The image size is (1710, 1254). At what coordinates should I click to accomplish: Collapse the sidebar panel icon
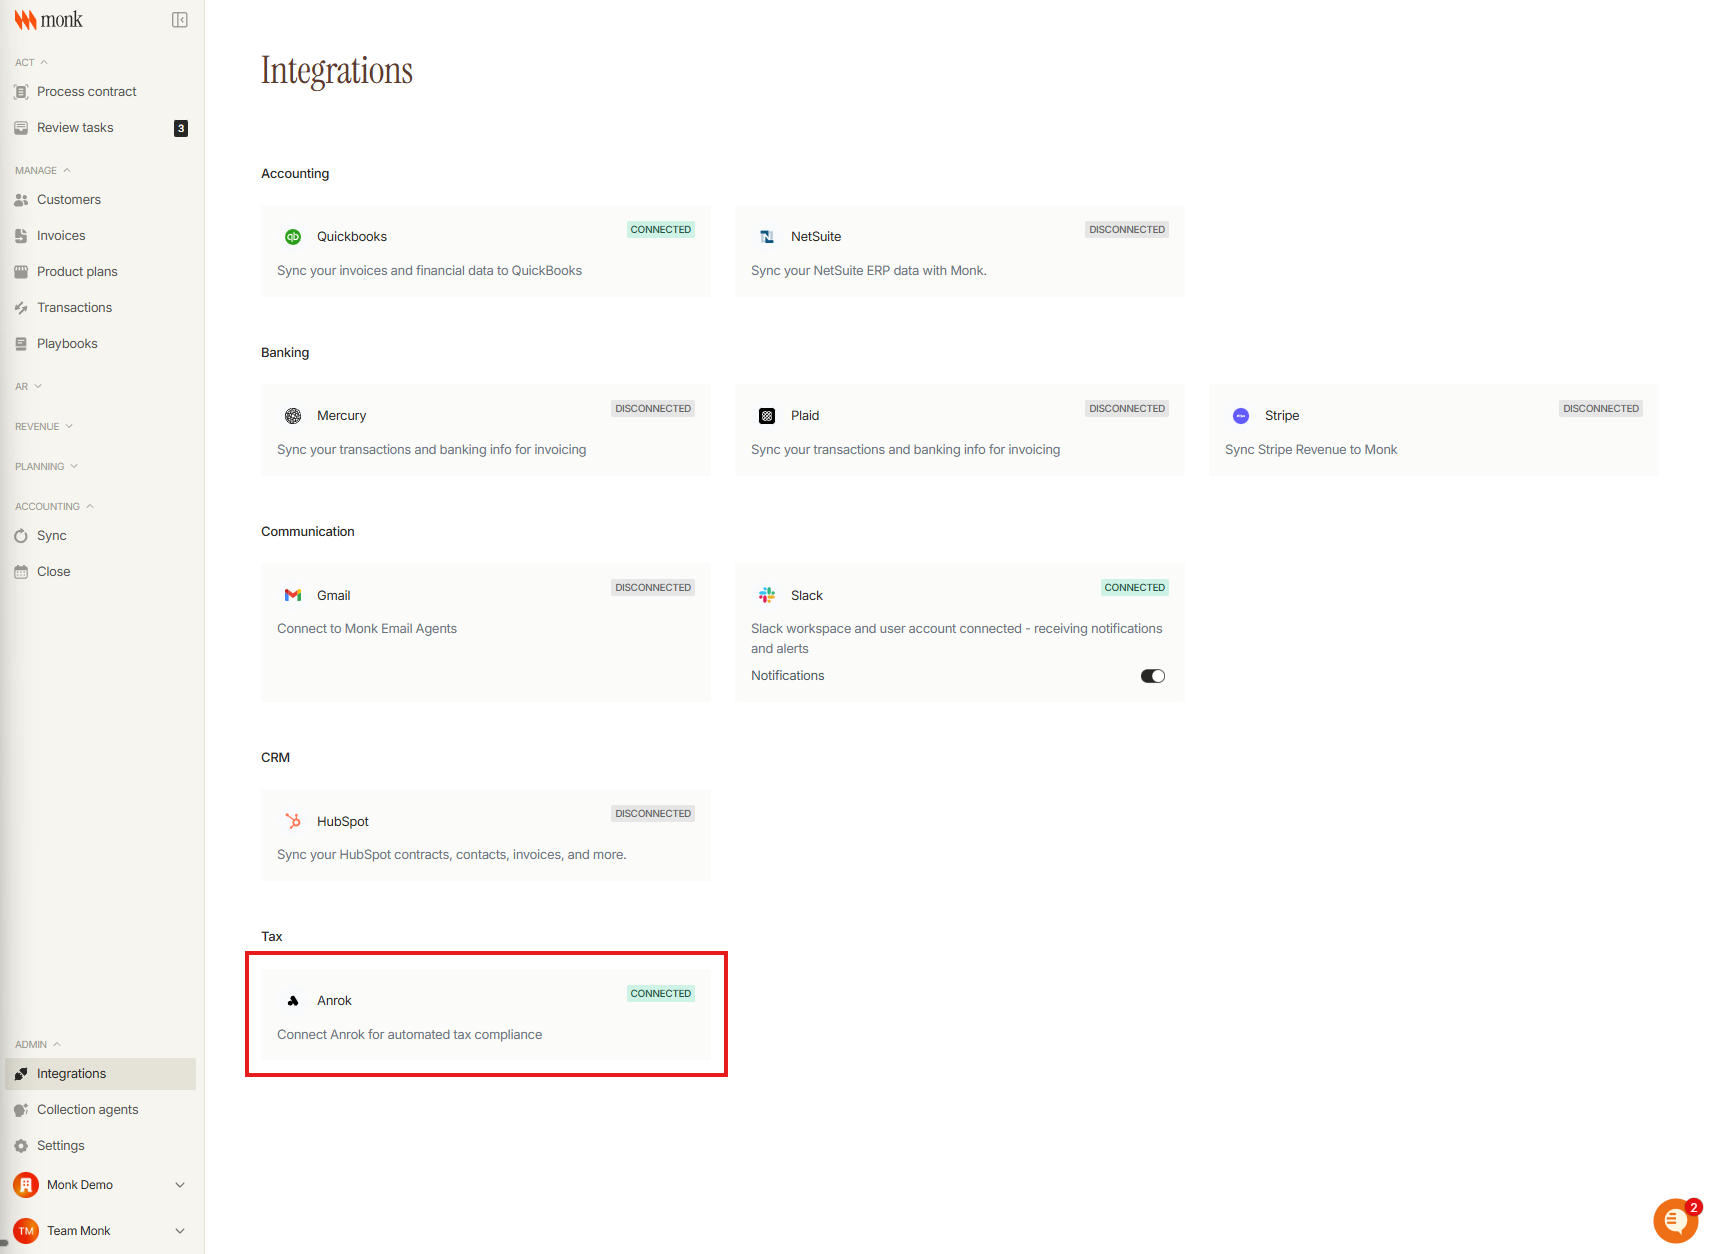pyautogui.click(x=180, y=20)
